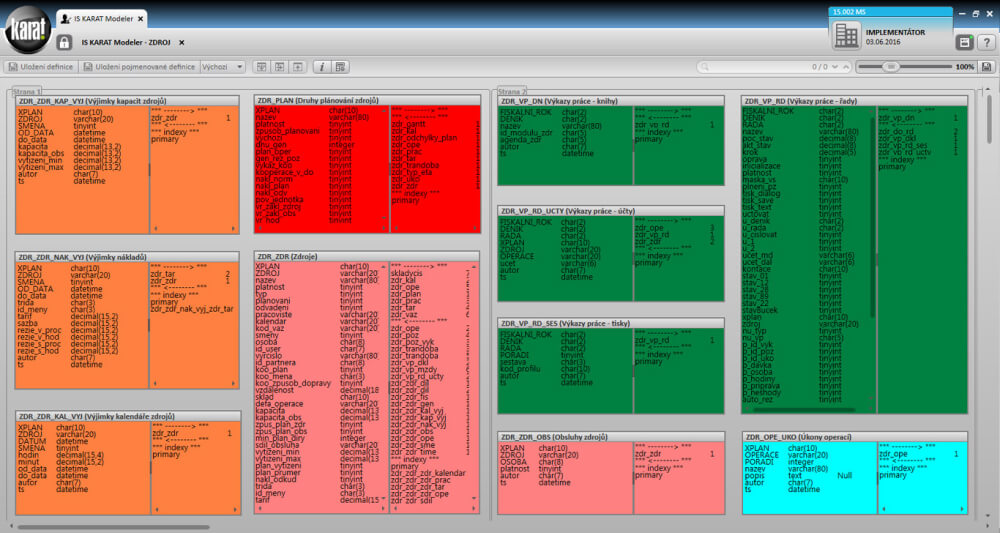Click skladycis relation in ZDR_ZDR

(406, 273)
